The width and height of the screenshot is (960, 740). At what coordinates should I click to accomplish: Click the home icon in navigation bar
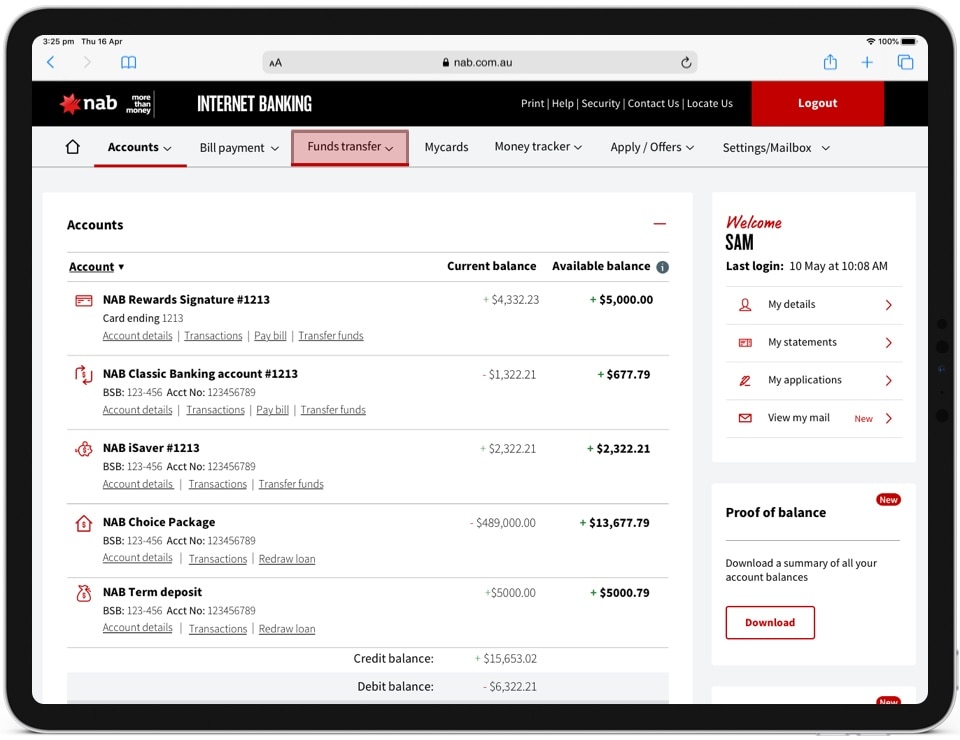pos(72,147)
